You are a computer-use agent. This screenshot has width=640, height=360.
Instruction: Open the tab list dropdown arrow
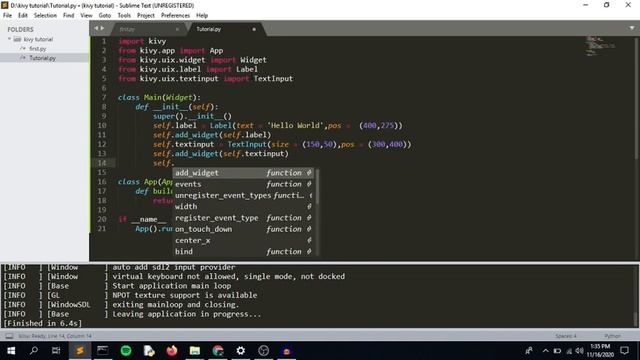pos(632,28)
